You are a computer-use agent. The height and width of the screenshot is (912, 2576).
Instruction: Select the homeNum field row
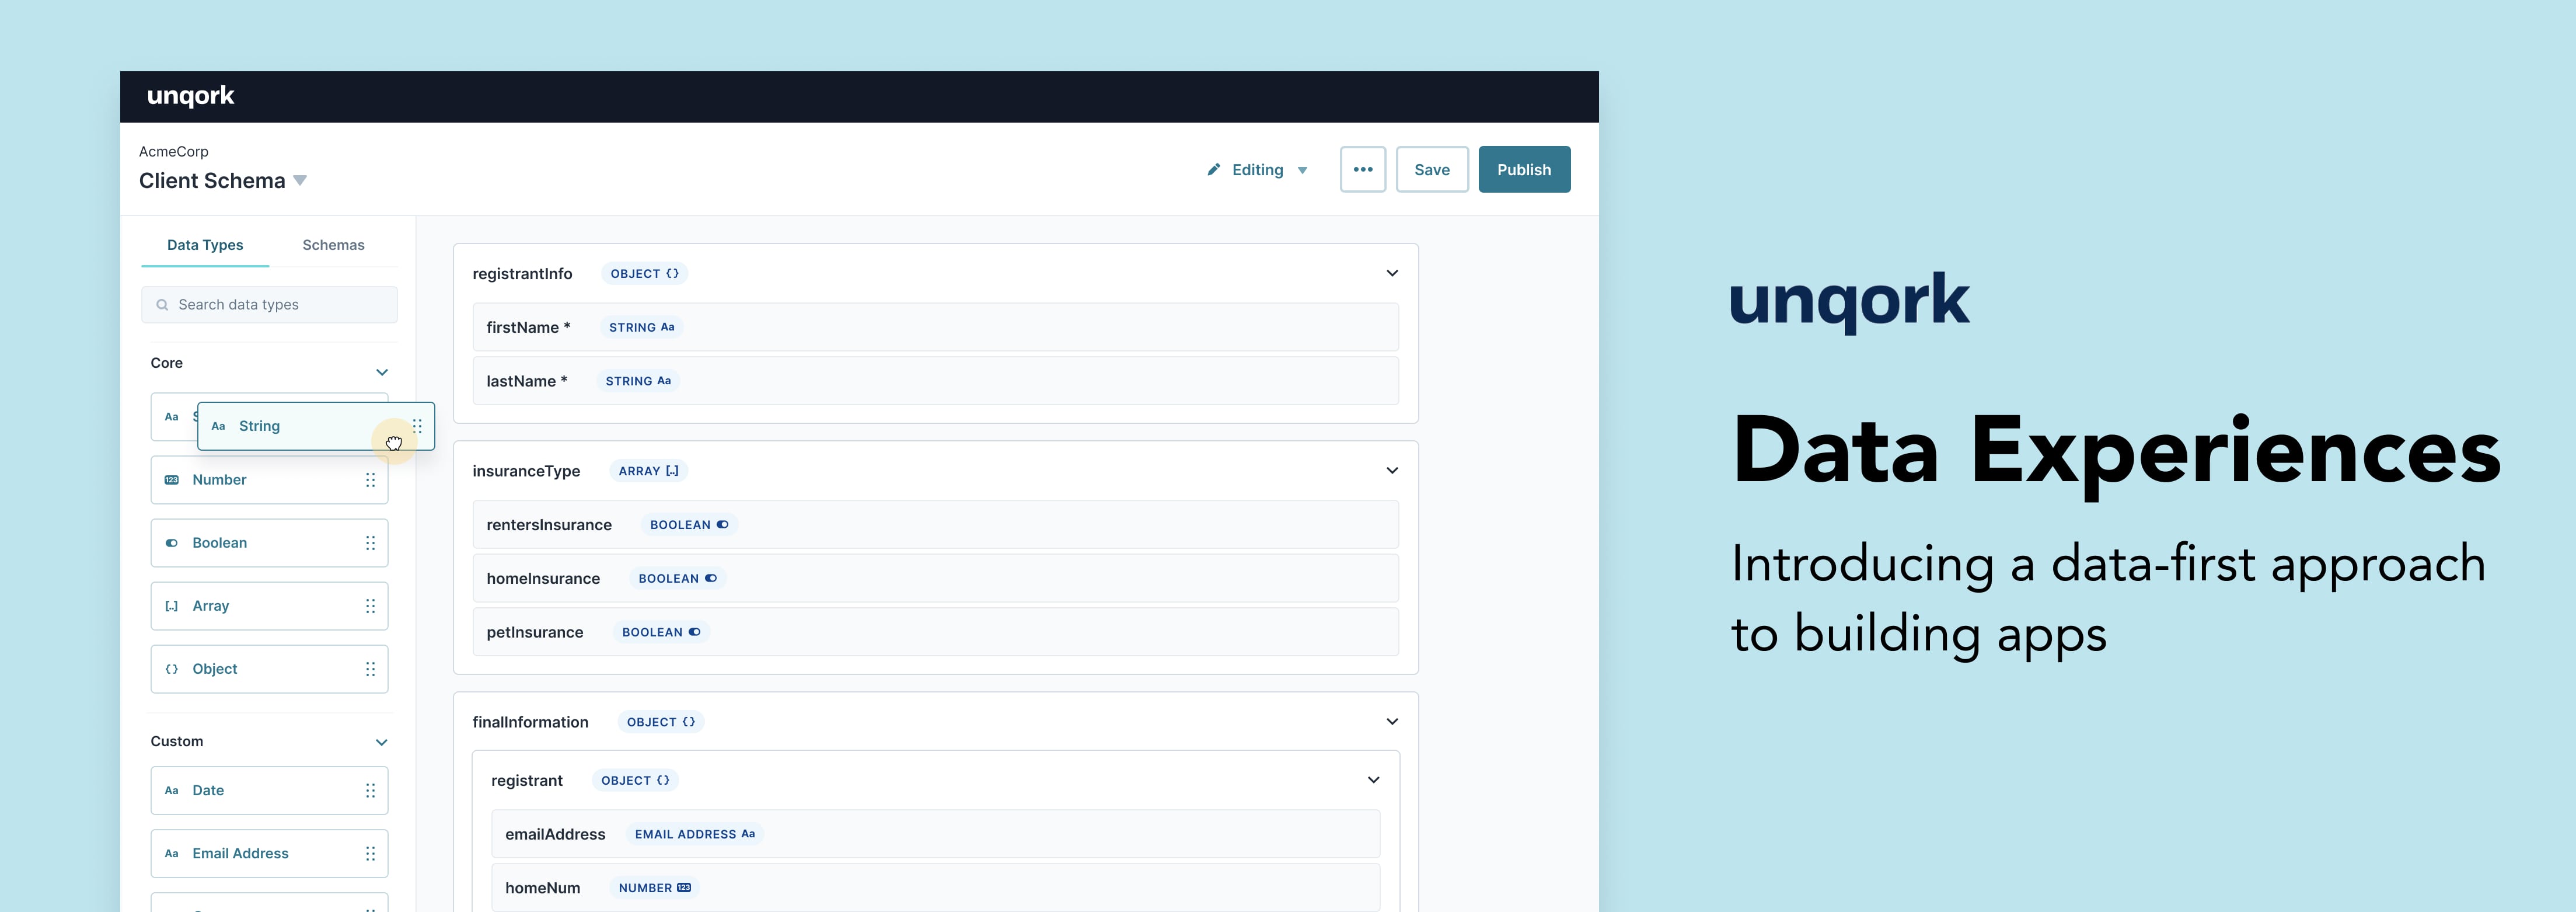[x=935, y=888]
